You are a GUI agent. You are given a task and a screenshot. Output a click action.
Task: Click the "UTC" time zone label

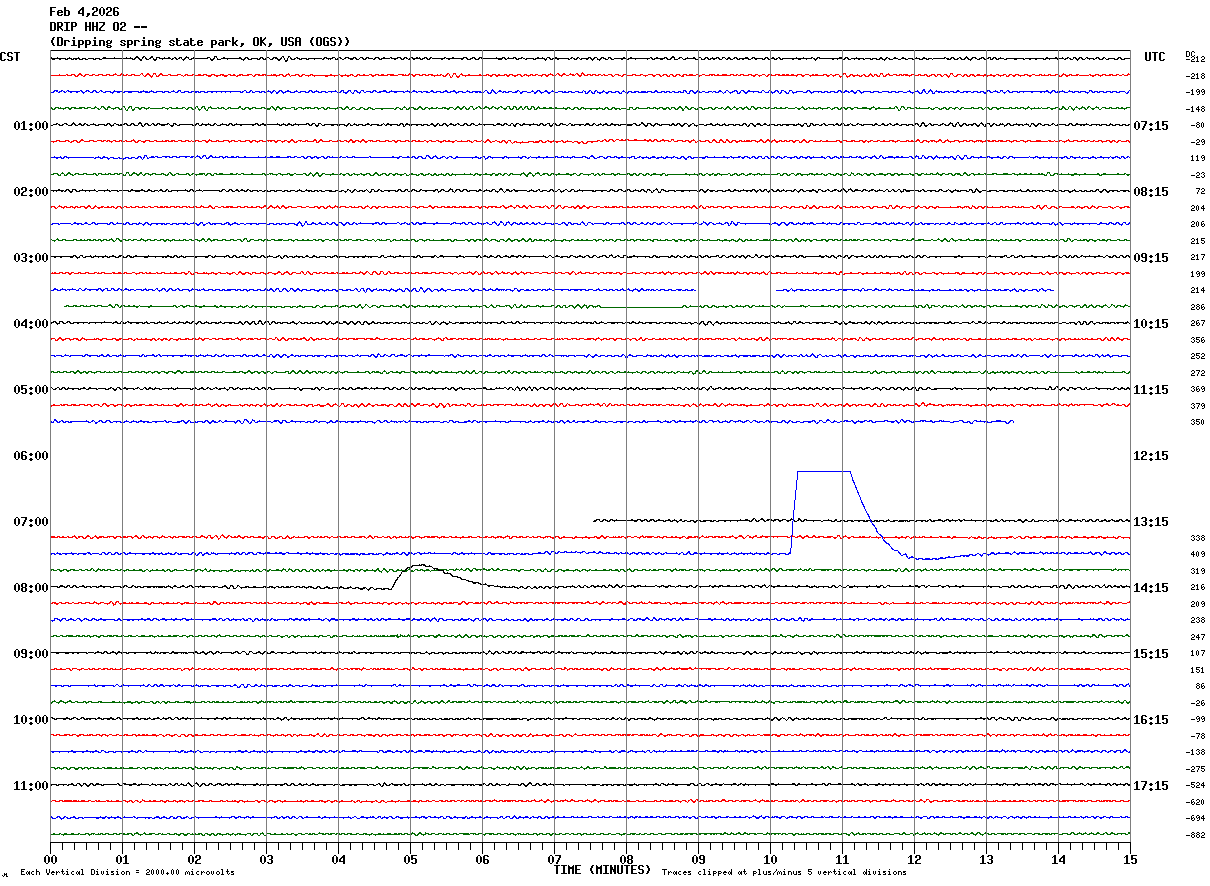[x=1155, y=58]
